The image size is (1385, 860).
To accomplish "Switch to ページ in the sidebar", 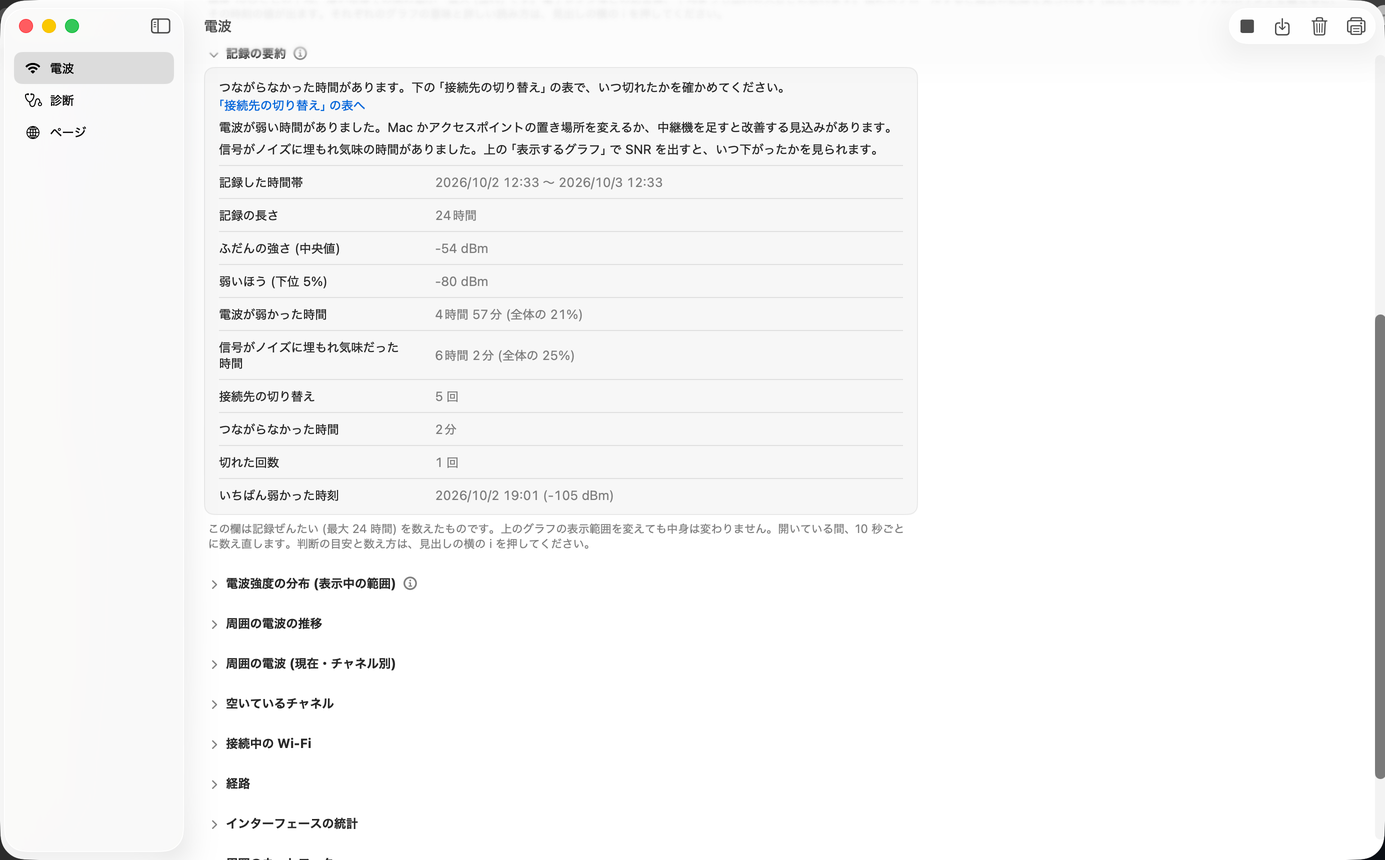I will (94, 132).
